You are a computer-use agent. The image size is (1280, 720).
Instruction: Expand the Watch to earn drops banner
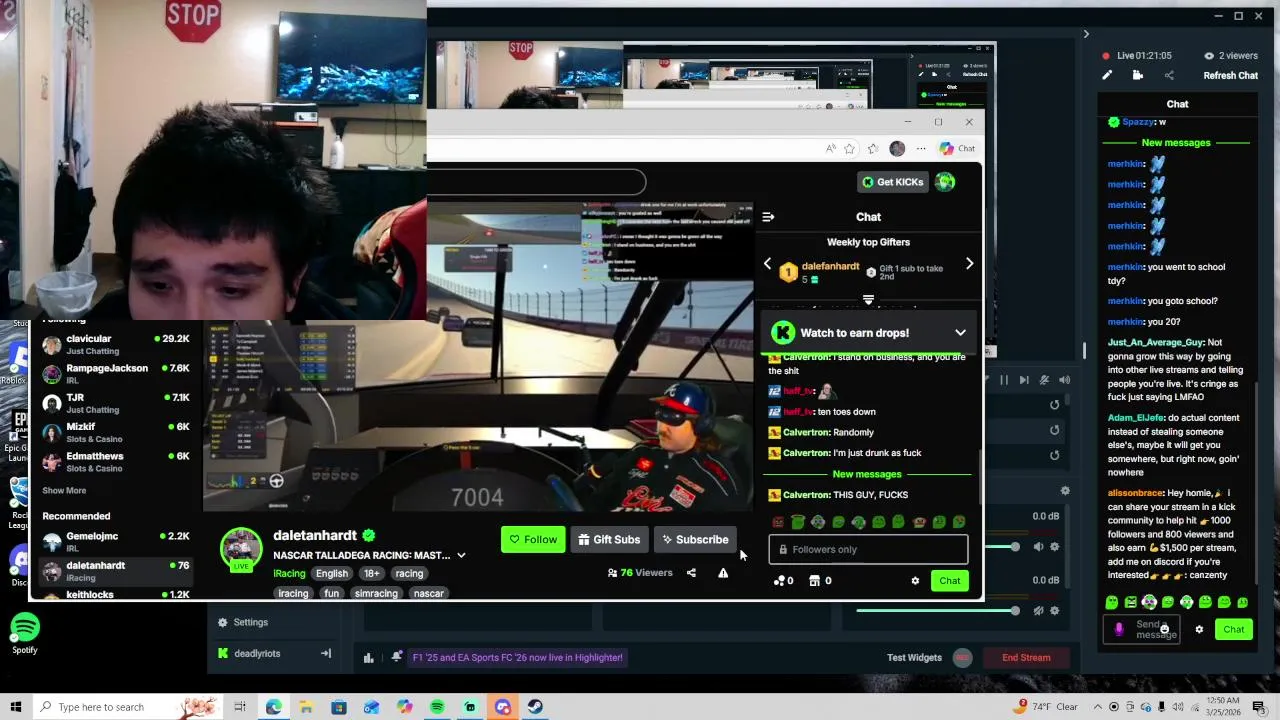pyautogui.click(x=960, y=333)
